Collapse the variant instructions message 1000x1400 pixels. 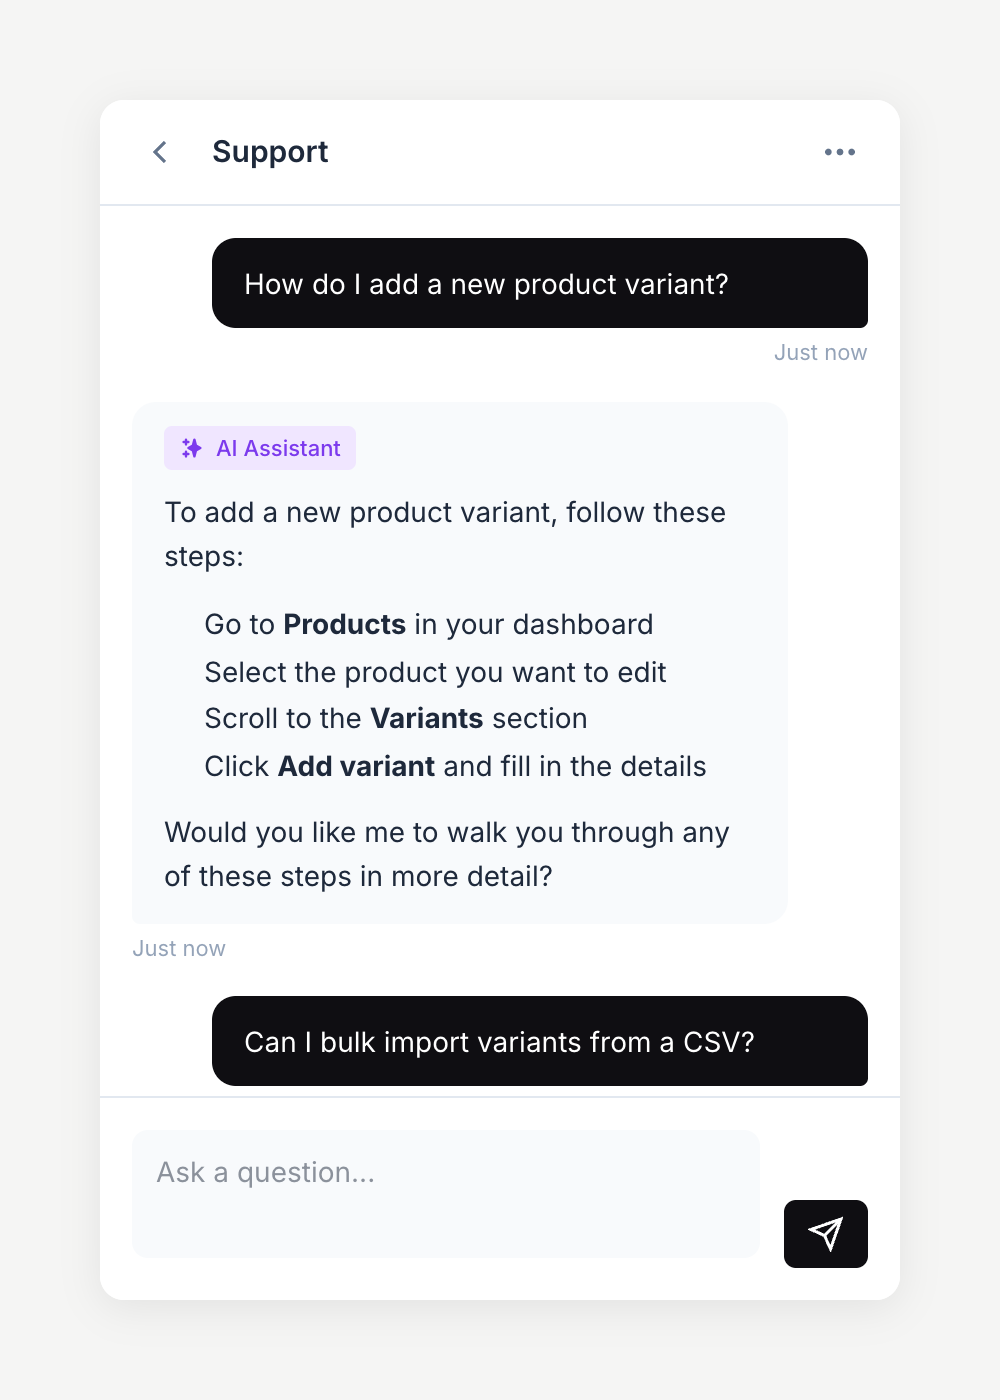(x=460, y=660)
